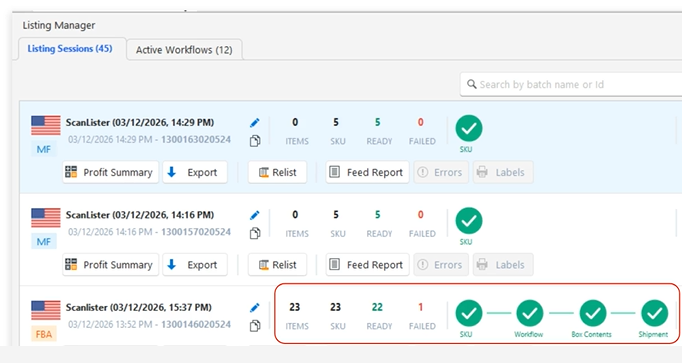
Task: Click the Workflow step checkmark
Action: (529, 313)
